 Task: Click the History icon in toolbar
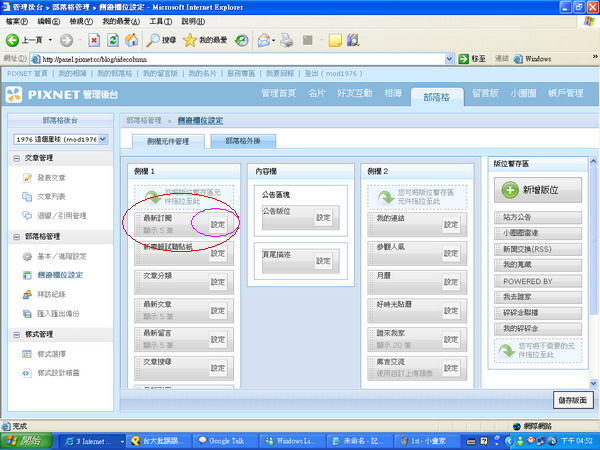[x=241, y=40]
